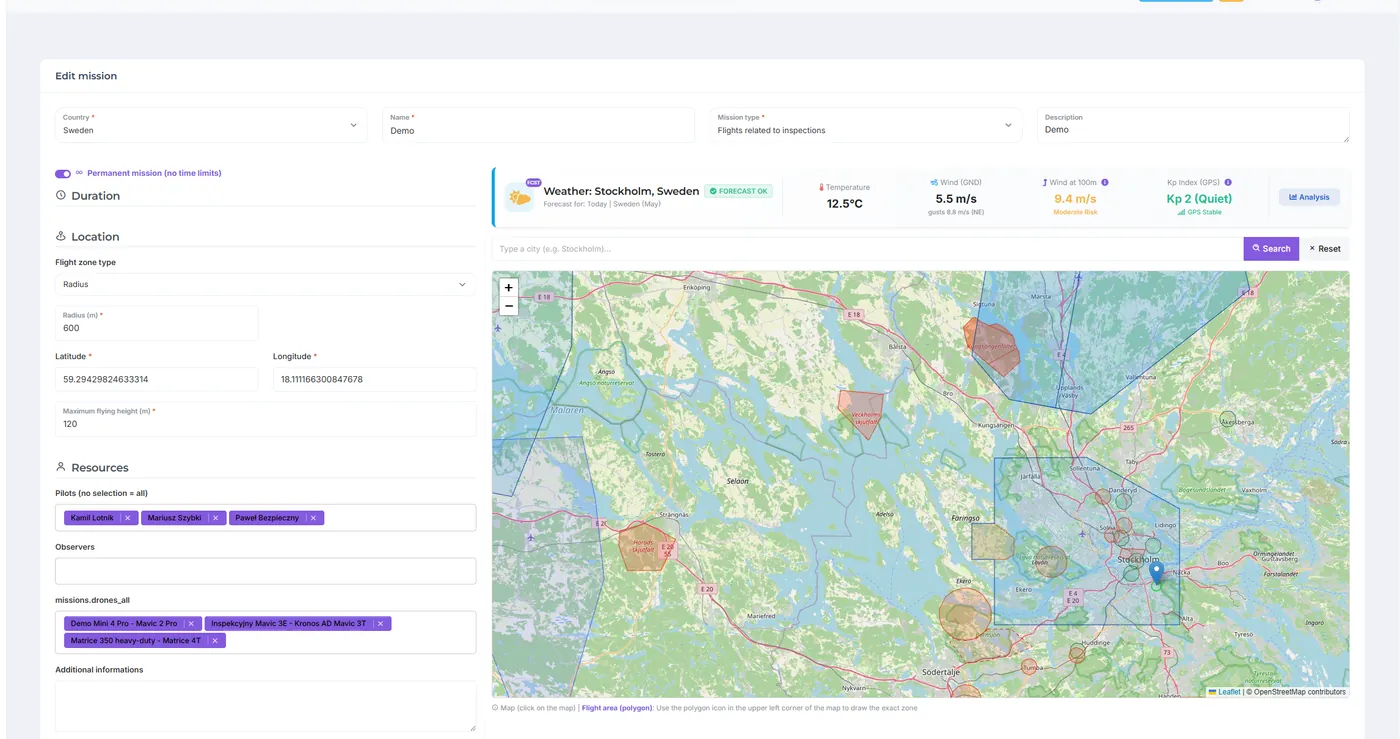
Task: Open the Flight zone type dropdown
Action: (265, 284)
